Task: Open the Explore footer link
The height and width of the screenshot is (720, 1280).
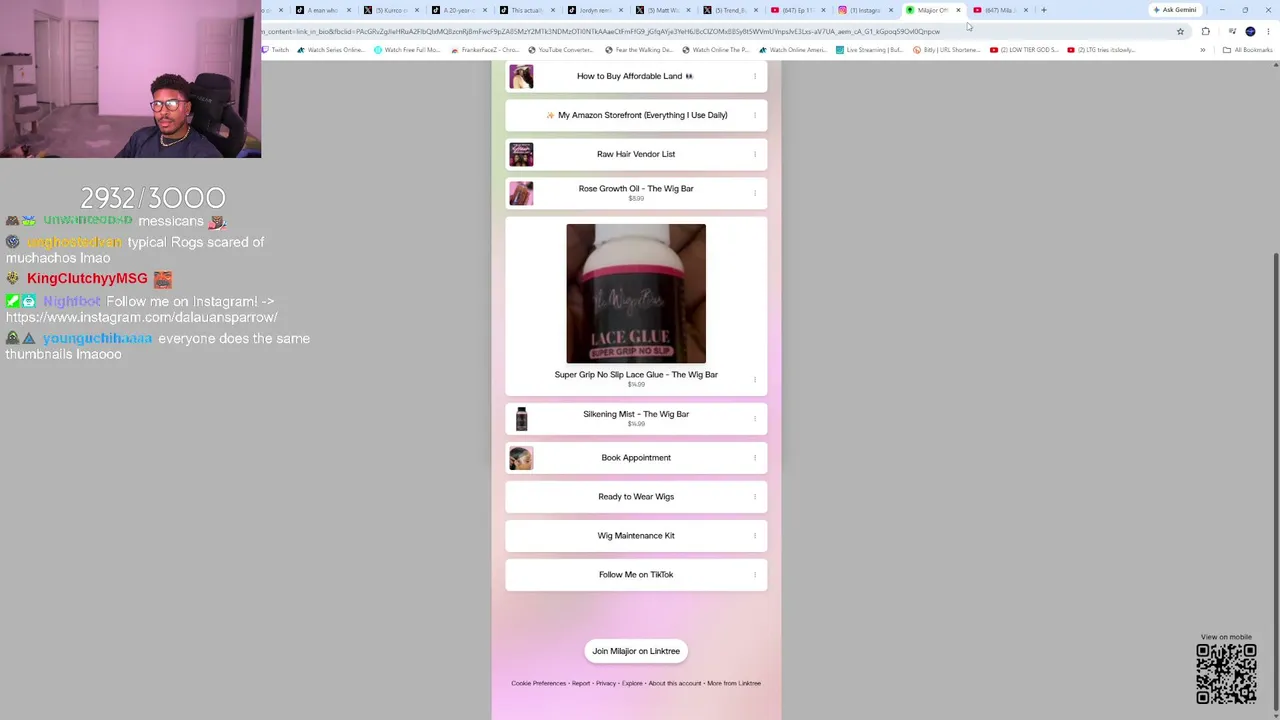Action: (x=632, y=683)
